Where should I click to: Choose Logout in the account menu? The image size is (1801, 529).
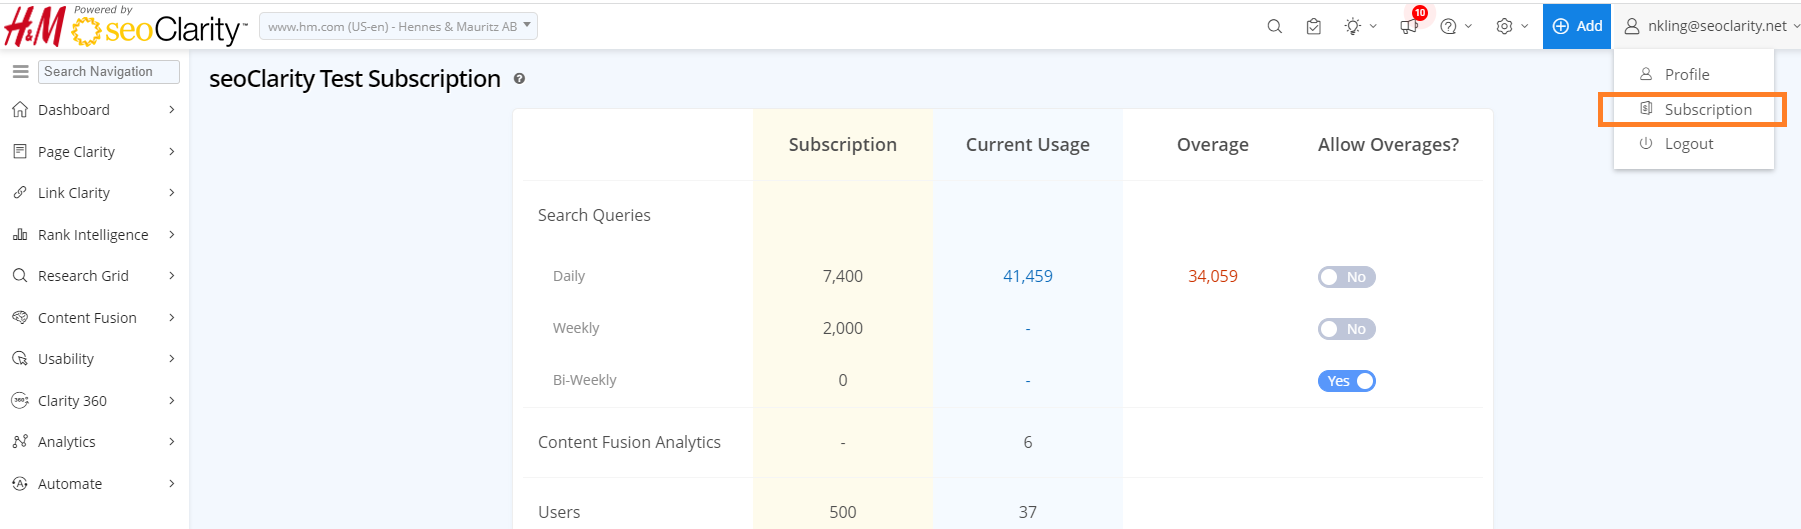[1688, 144]
